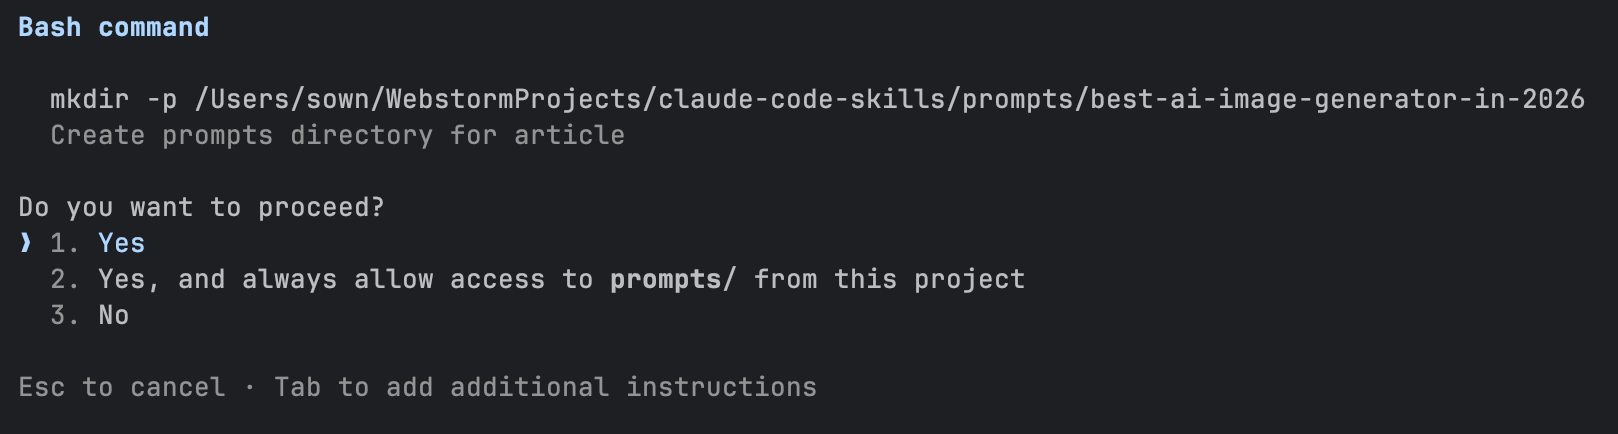The height and width of the screenshot is (434, 1618).
Task: Click the bold "prompts/" text in option 2
Action: tap(673, 280)
